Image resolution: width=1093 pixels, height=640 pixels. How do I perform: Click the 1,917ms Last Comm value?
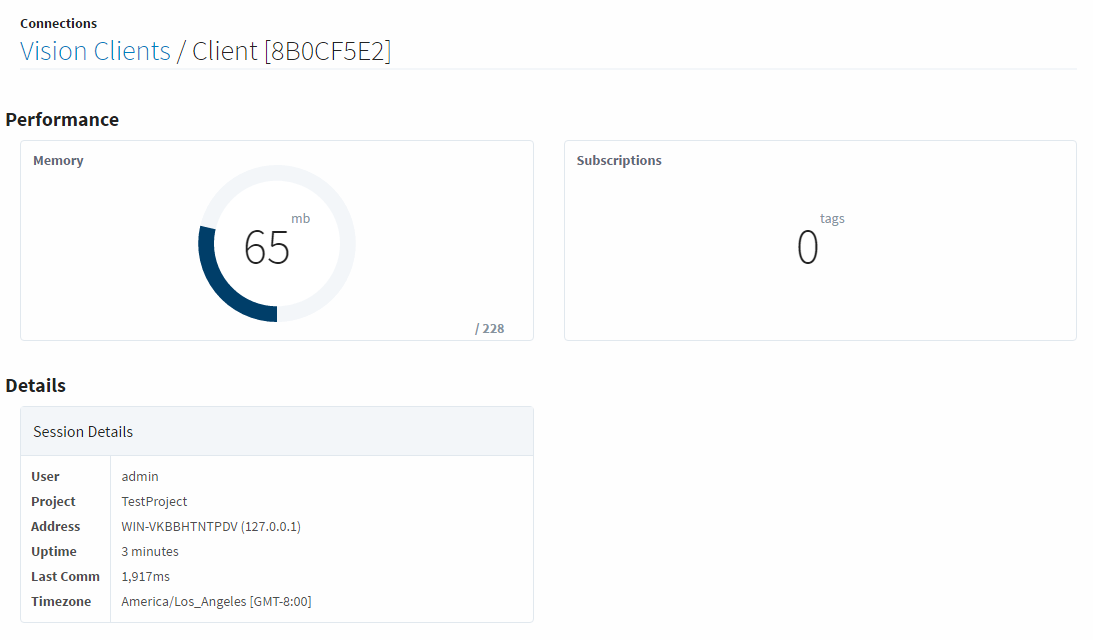146,576
